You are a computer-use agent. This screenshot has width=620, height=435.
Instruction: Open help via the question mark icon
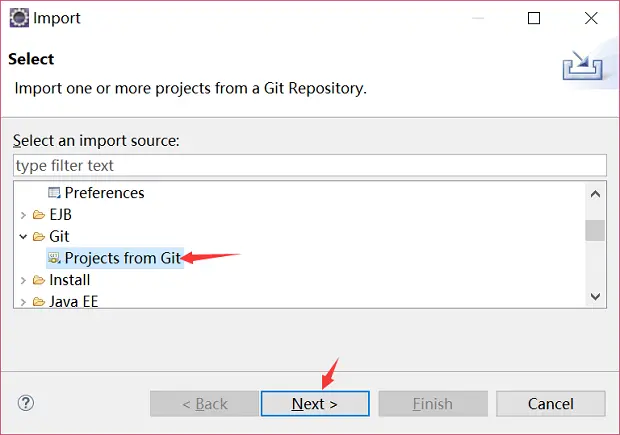pyautogui.click(x=26, y=403)
